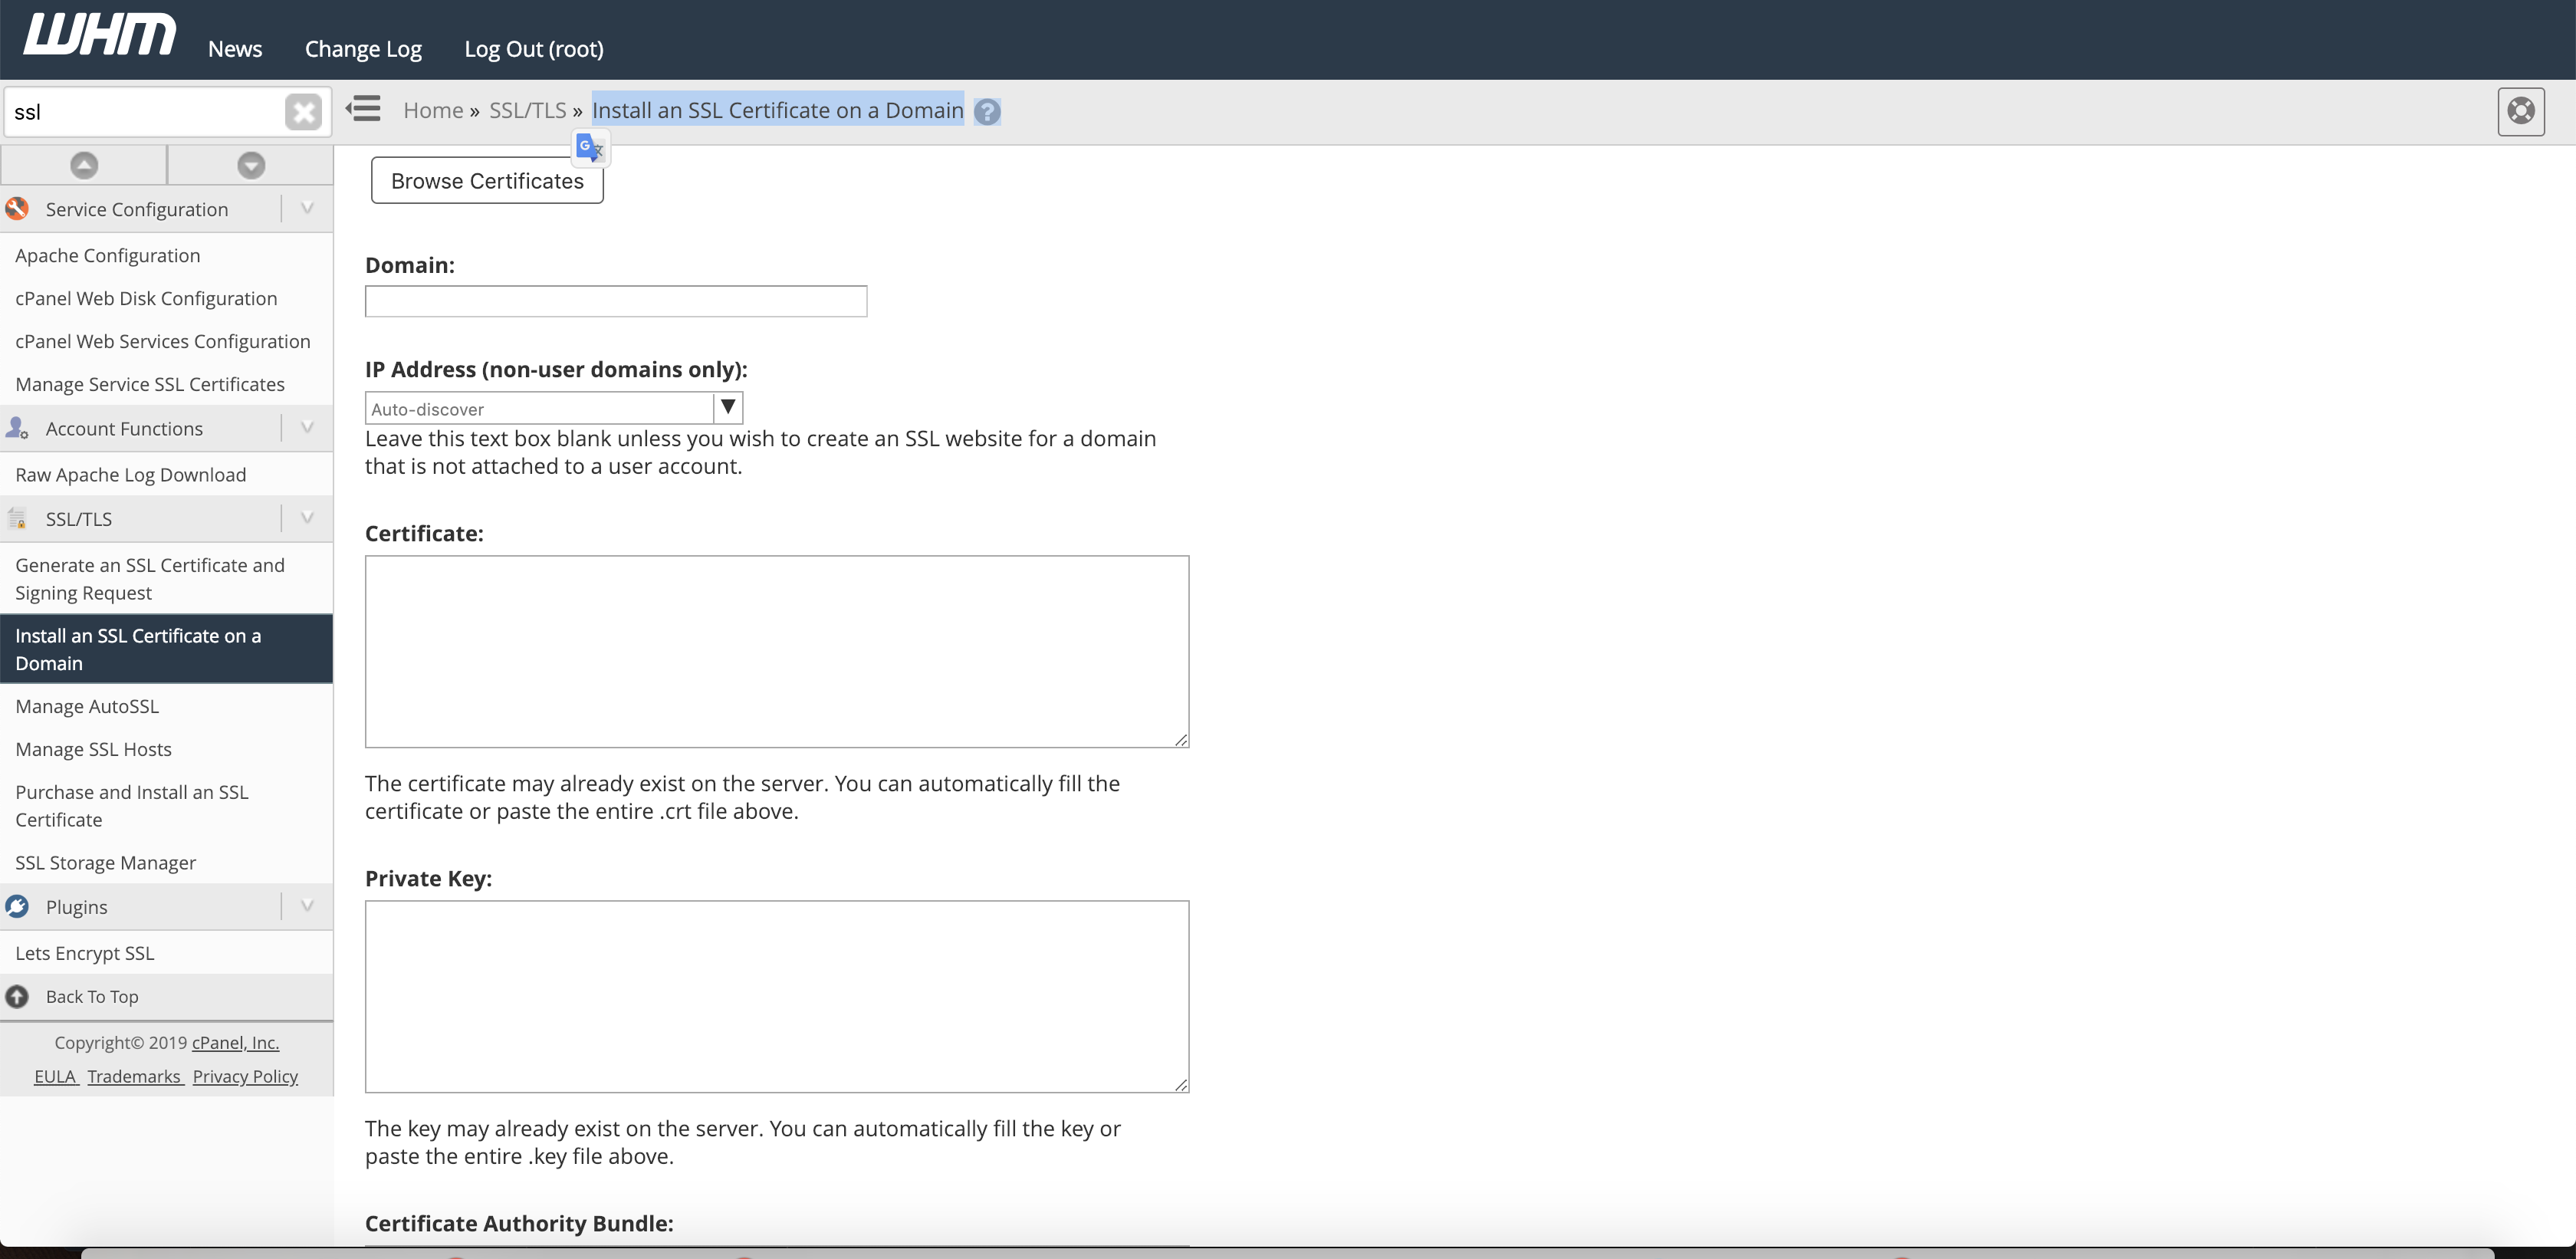Click the clear search field X button
Screen dimensions: 2576x1259
(x=302, y=110)
